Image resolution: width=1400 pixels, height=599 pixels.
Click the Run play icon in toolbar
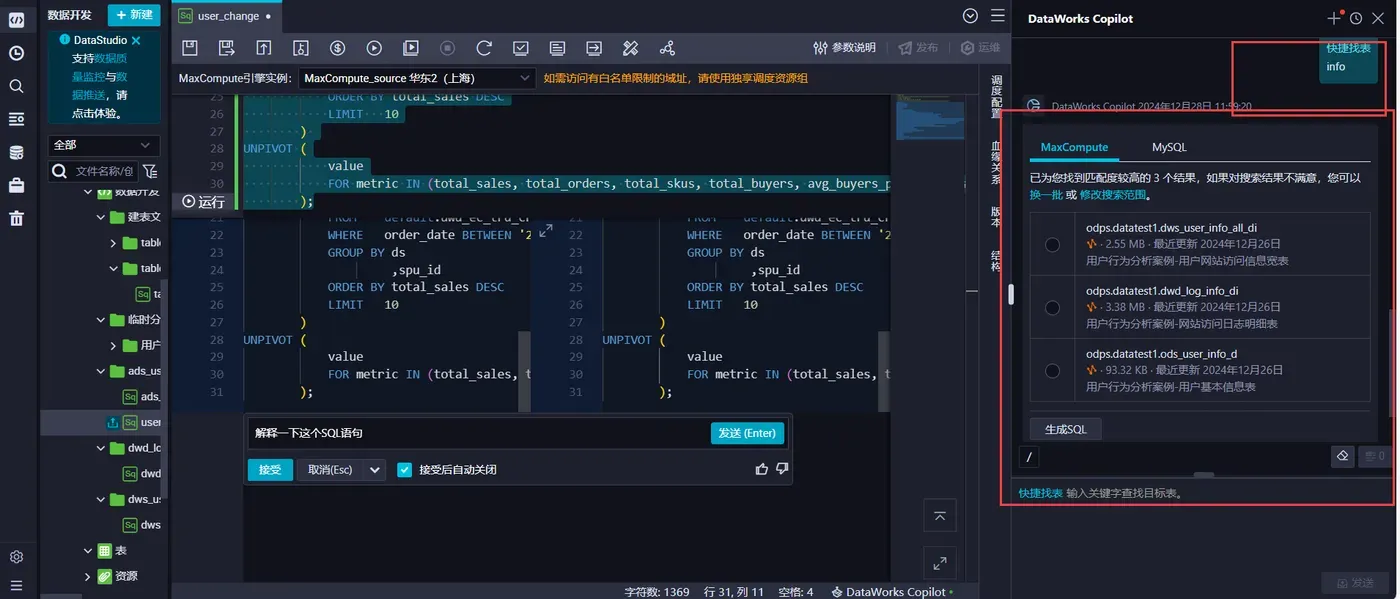click(374, 48)
